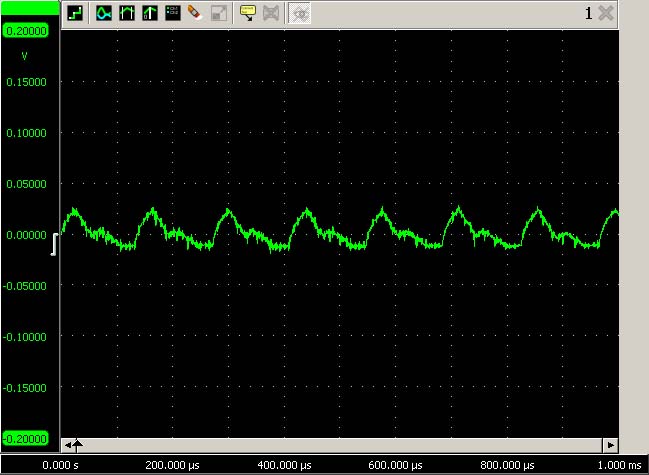Click the 0.000 s time label
This screenshot has width=649, height=475.
click(60, 465)
